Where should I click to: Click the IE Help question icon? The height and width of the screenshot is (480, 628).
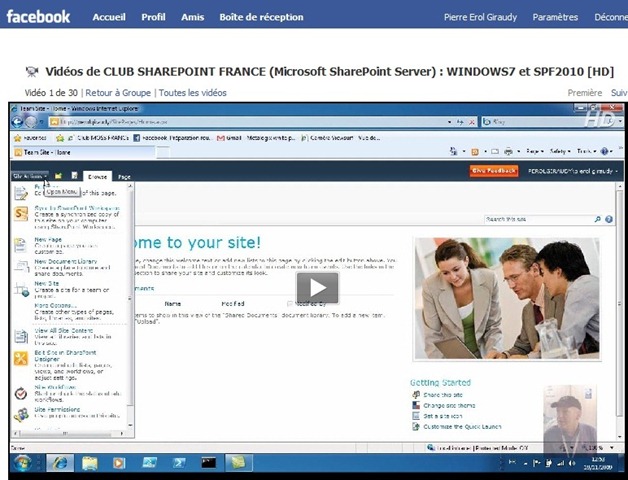pyautogui.click(x=604, y=151)
